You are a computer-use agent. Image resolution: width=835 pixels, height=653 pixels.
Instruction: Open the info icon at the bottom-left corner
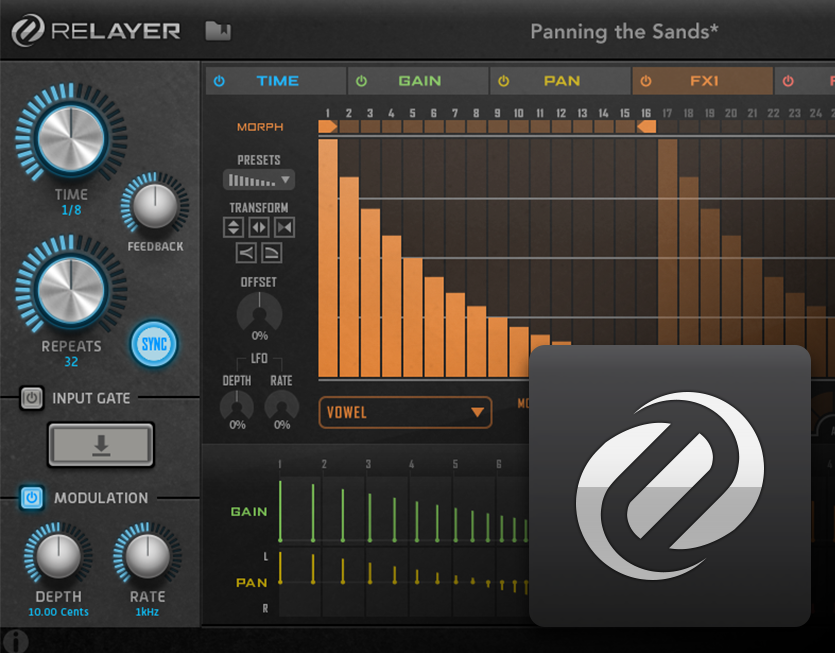pyautogui.click(x=16, y=641)
